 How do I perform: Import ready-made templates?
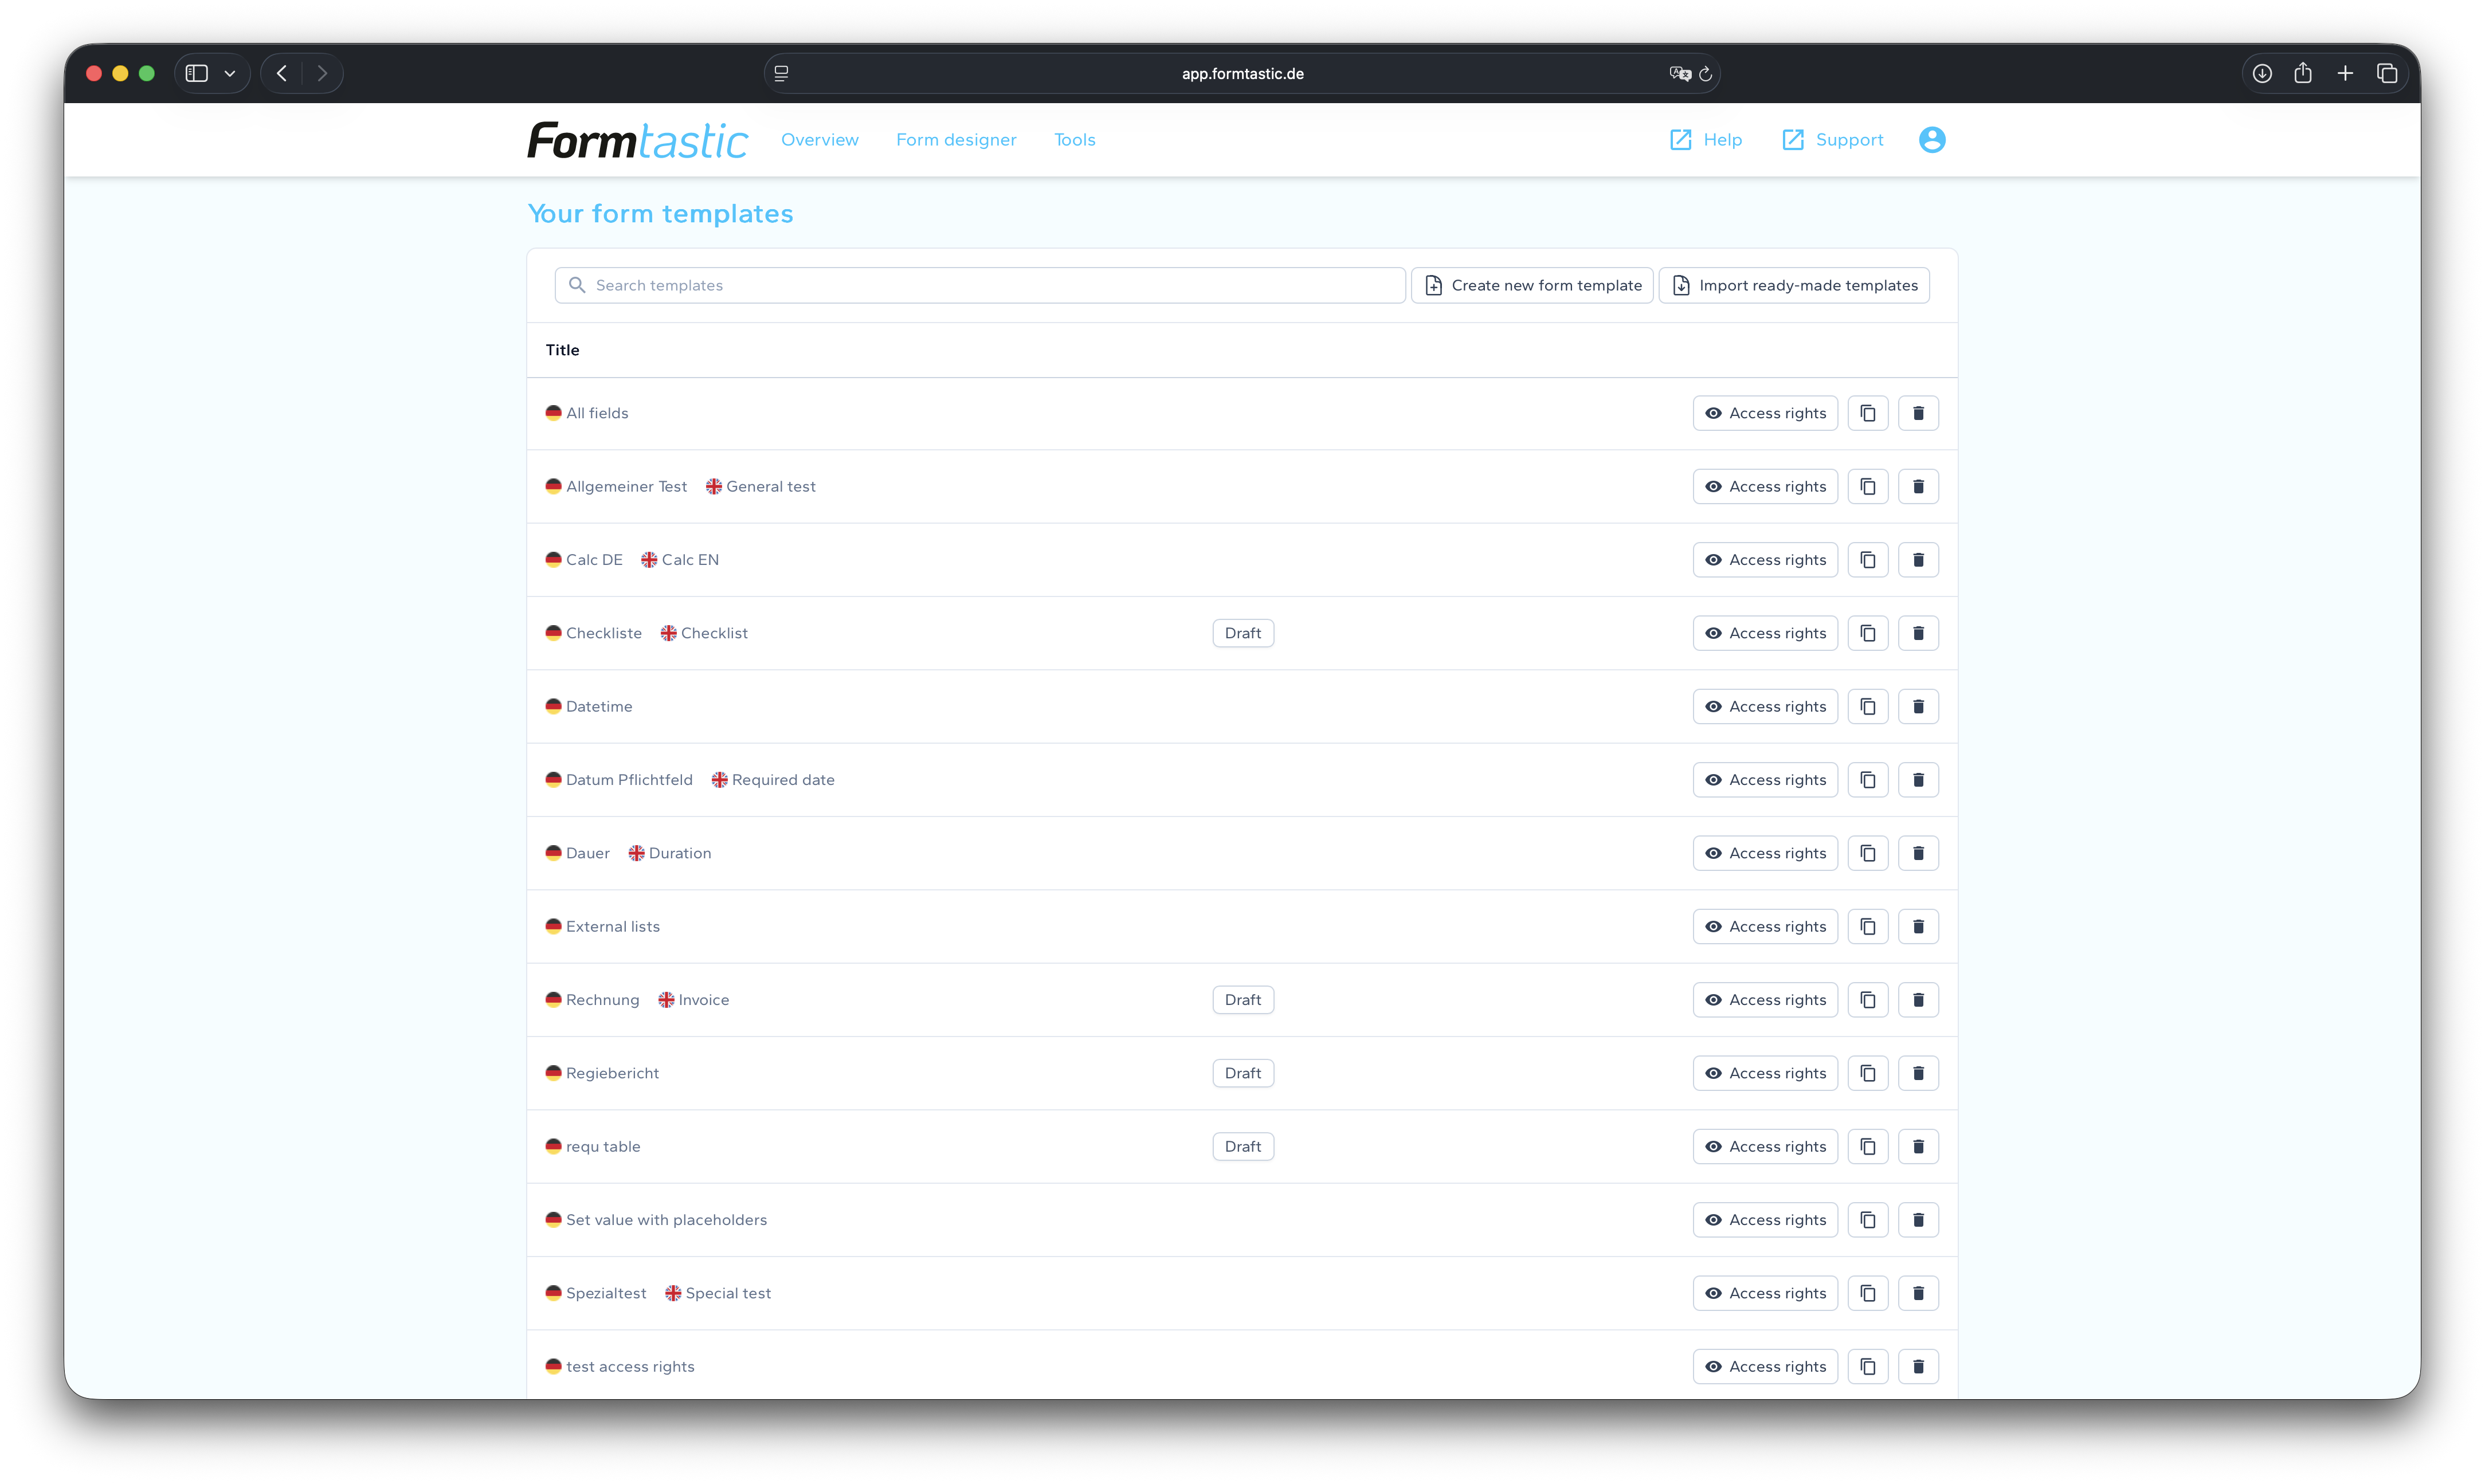[1792, 284]
